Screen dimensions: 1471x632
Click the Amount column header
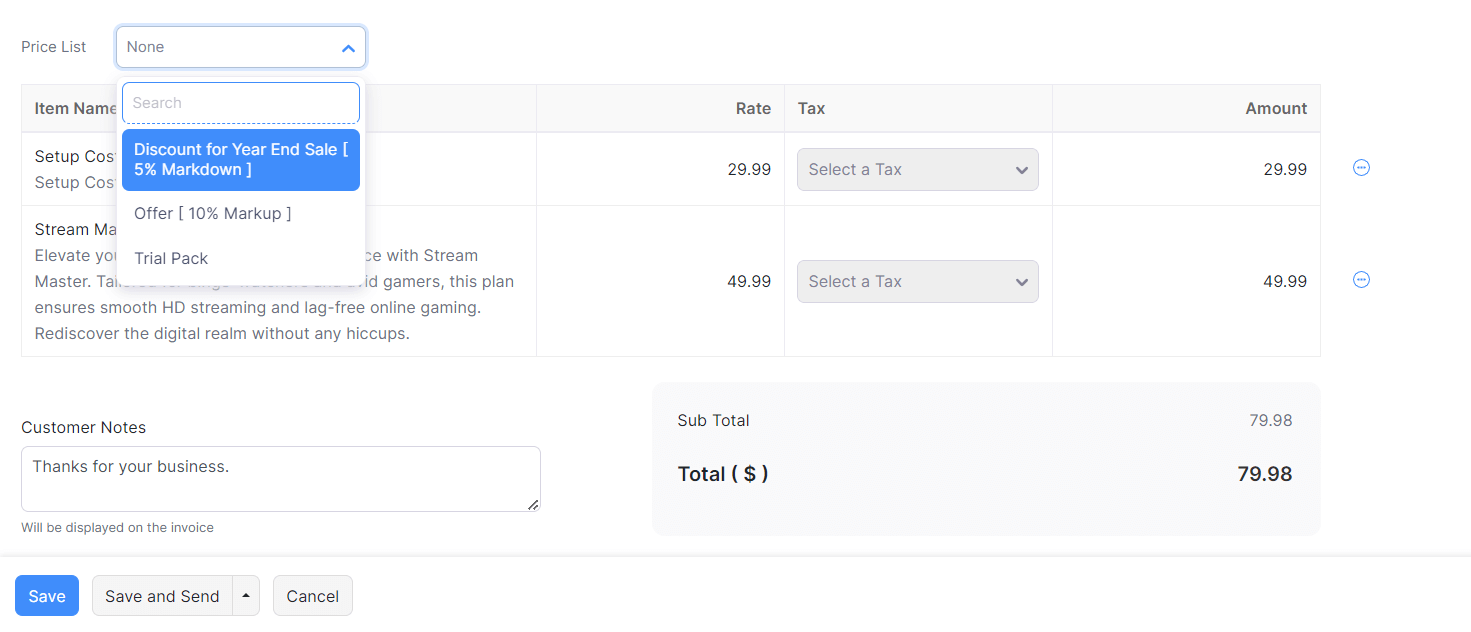pos(1276,109)
